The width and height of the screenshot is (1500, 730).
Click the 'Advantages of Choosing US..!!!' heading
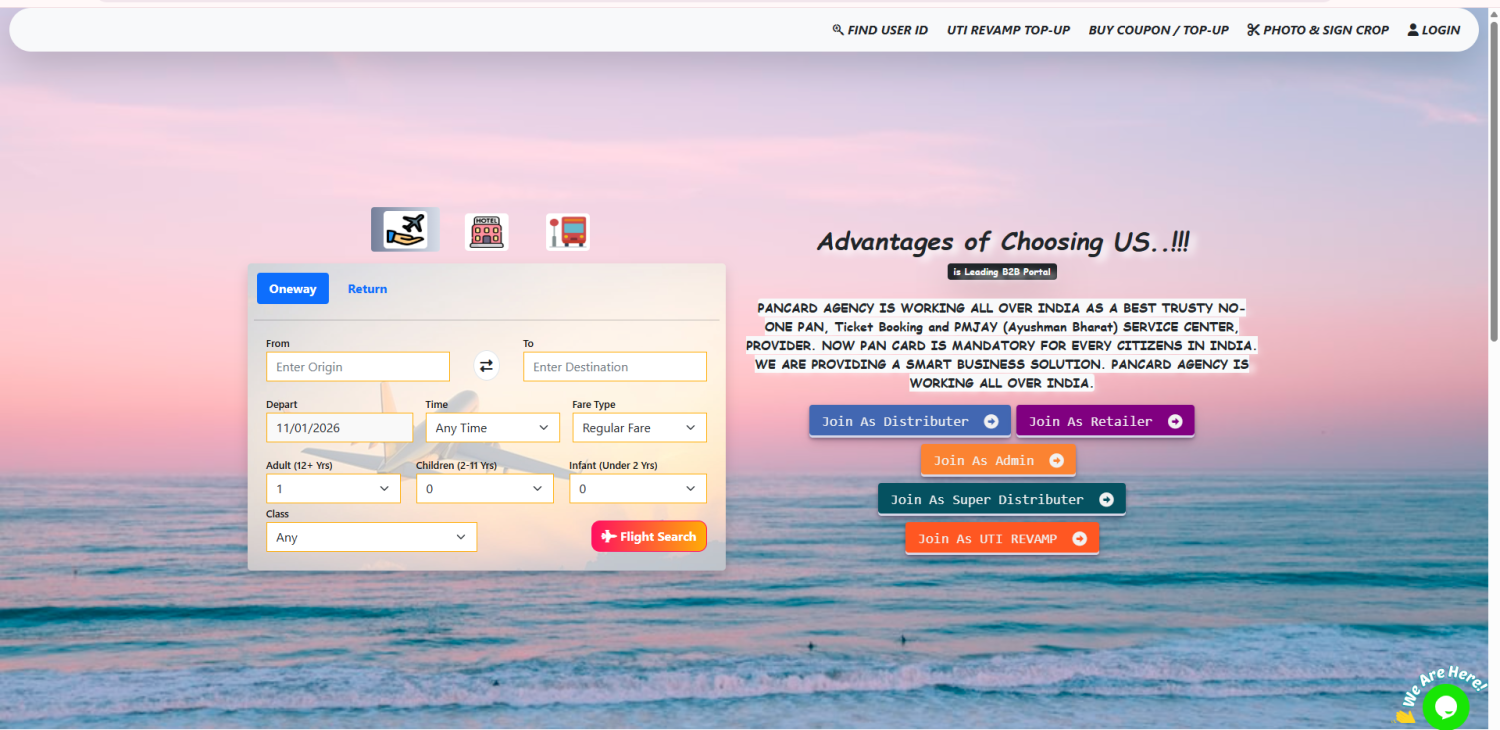[1003, 242]
